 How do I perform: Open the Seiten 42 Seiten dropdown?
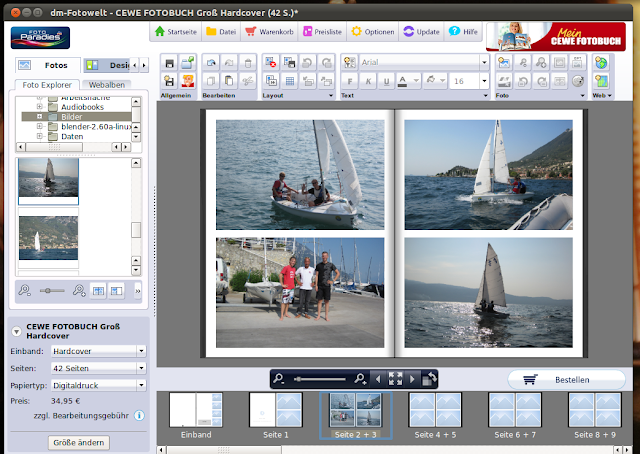pos(141,368)
